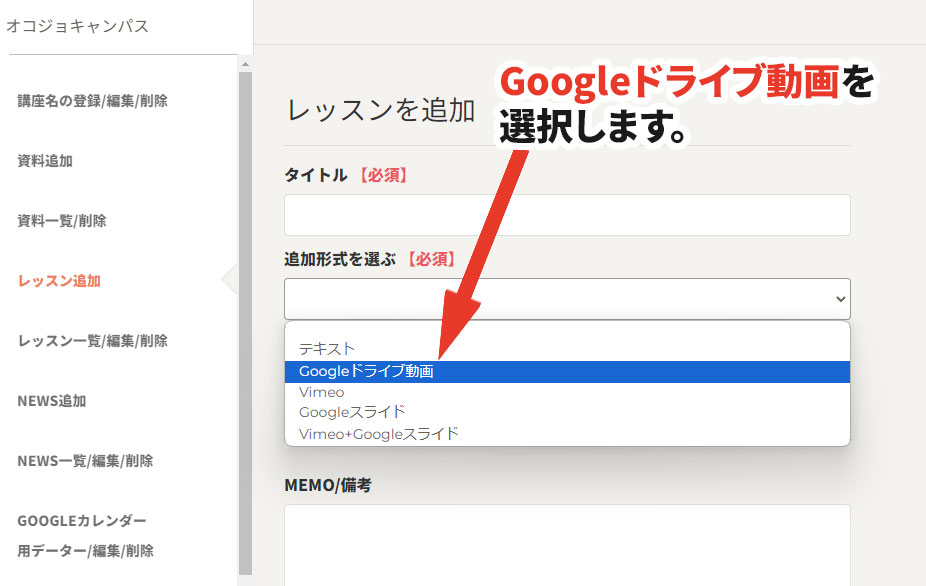
Task: Open NEWS一覧/編集/削除 sidebar page
Action: coord(85,461)
